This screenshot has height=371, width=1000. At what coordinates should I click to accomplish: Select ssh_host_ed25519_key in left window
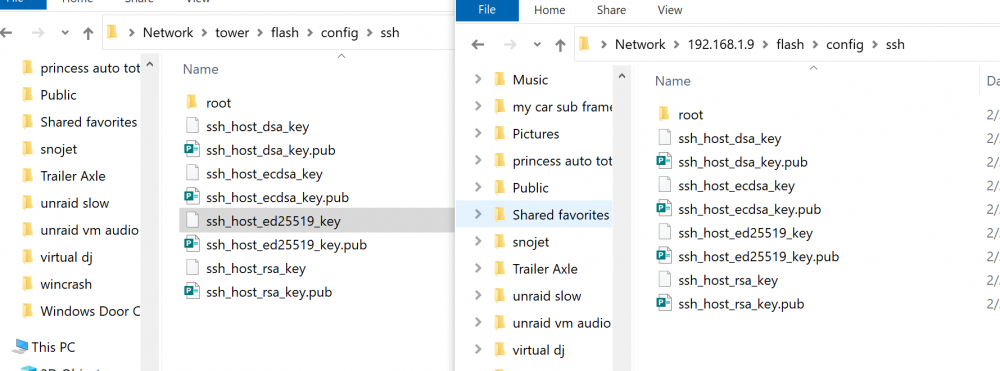coord(316,221)
